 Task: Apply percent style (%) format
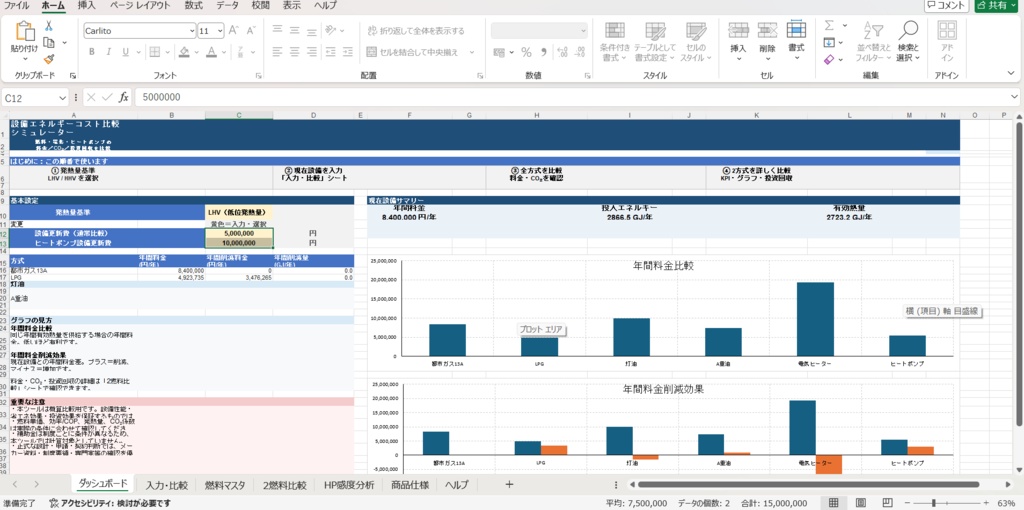(x=526, y=52)
